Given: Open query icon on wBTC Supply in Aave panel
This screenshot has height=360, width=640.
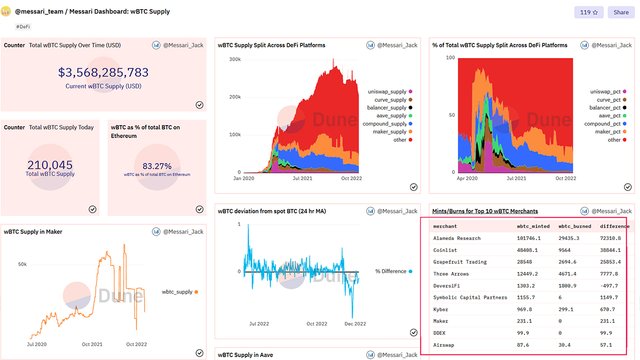Looking at the screenshot, I should [x=370, y=355].
